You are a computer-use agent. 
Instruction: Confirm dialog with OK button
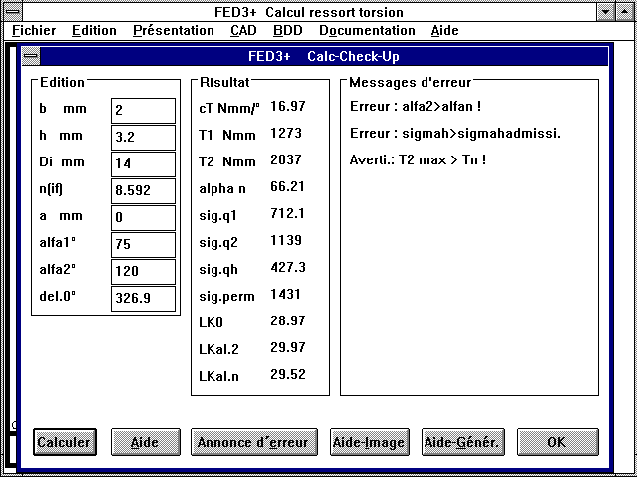click(557, 442)
